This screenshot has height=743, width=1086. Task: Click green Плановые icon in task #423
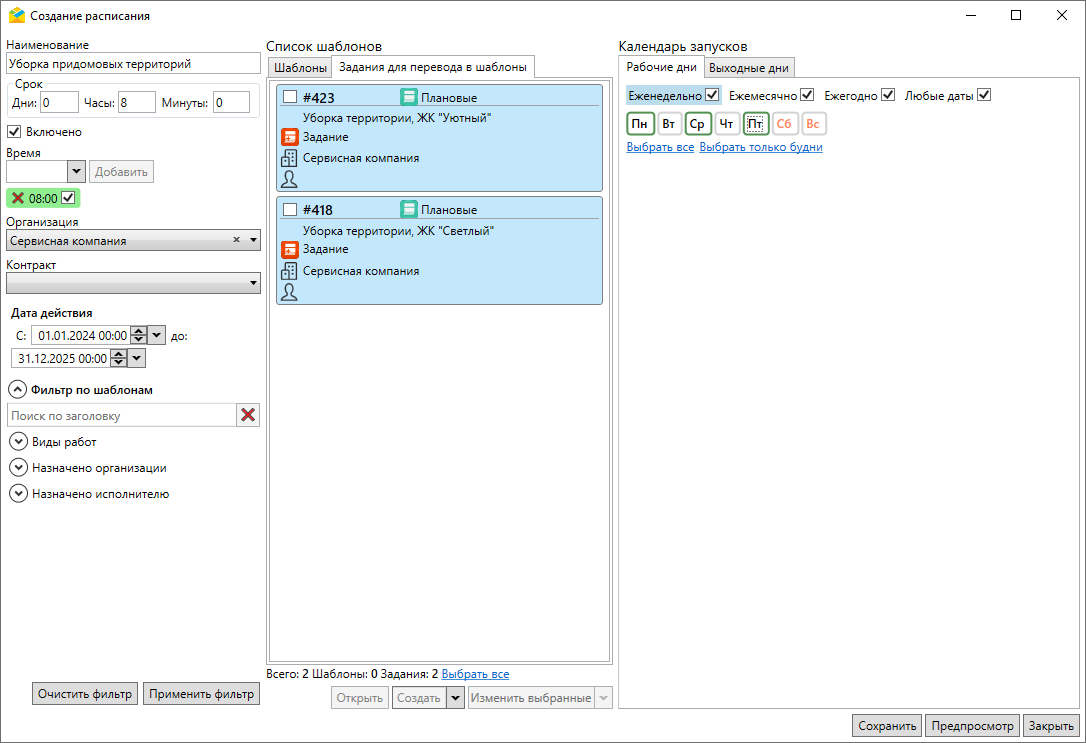409,97
